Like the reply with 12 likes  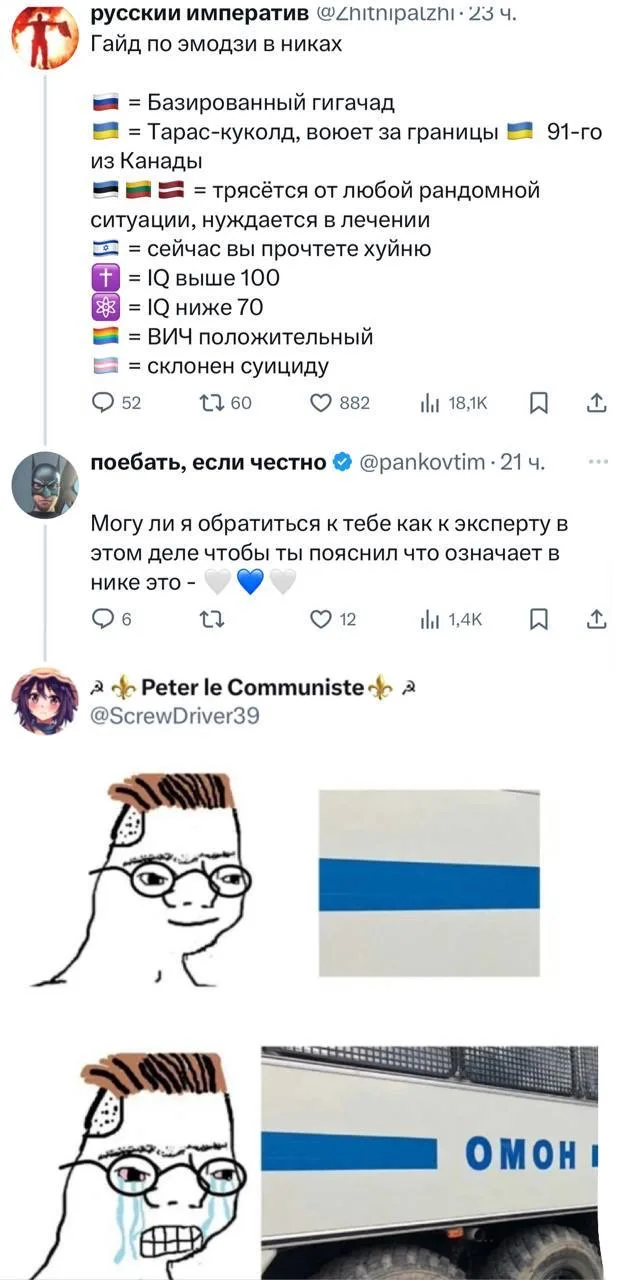333,620
